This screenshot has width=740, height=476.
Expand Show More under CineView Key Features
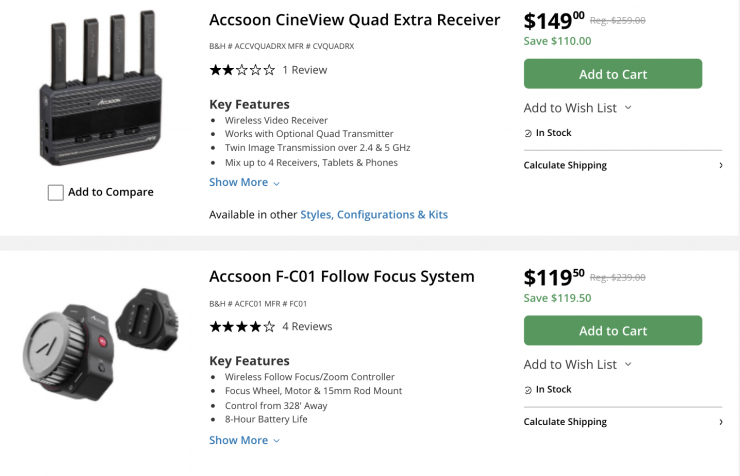pyautogui.click(x=244, y=182)
